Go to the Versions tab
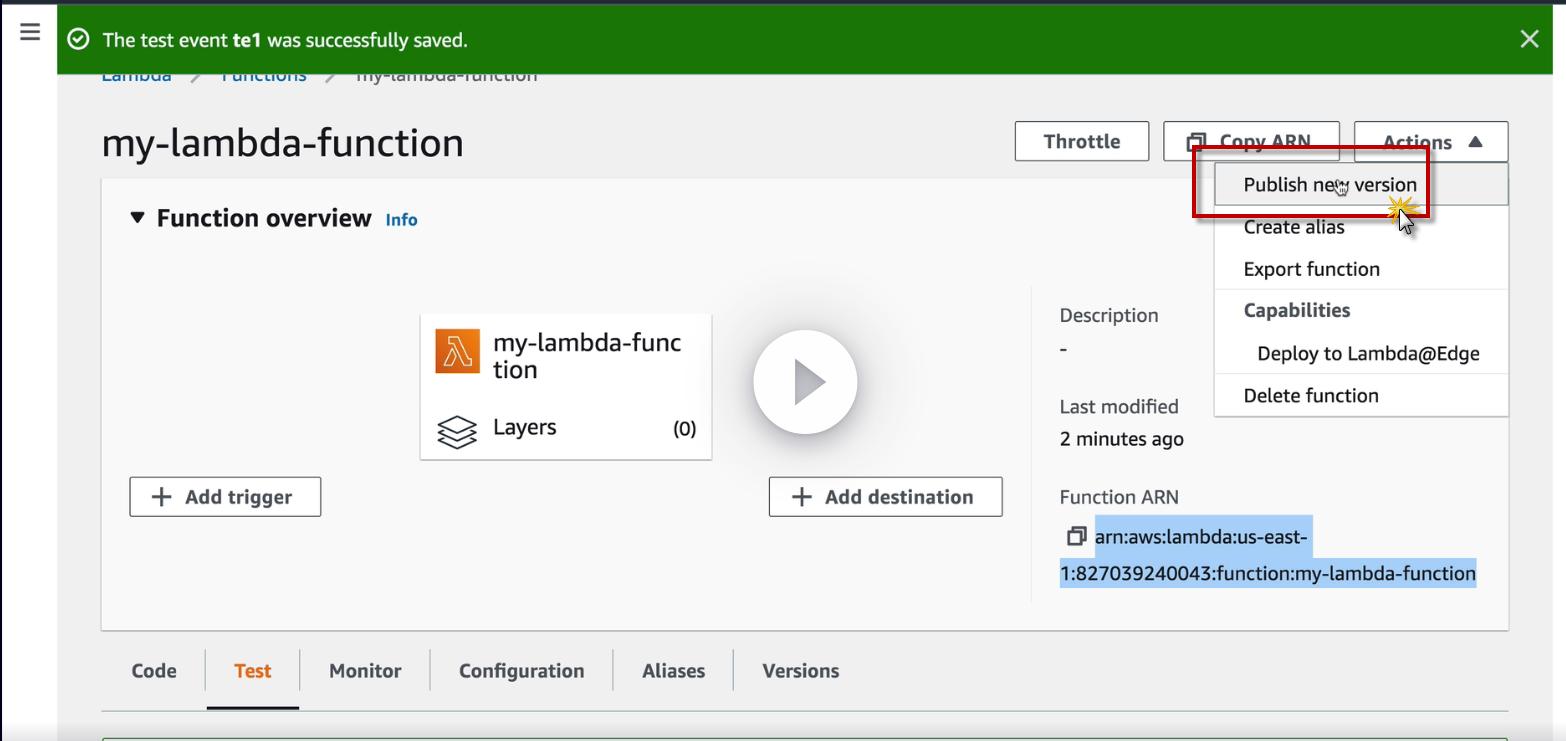The width and height of the screenshot is (1566, 741). coord(800,671)
